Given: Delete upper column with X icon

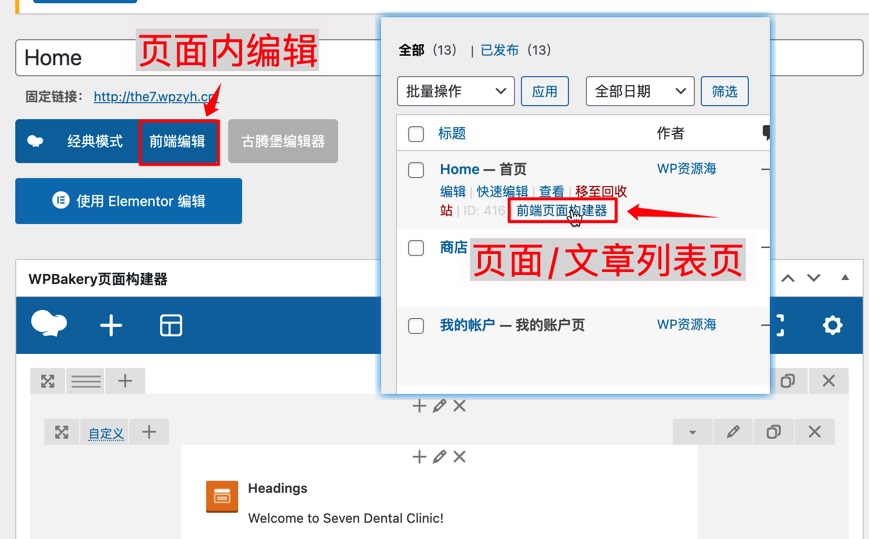Looking at the screenshot, I should click(459, 406).
